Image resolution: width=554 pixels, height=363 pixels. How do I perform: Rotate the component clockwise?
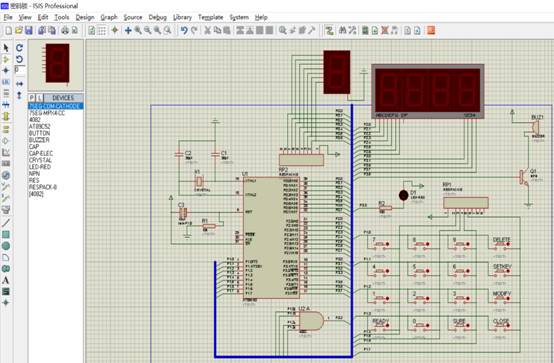(19, 48)
